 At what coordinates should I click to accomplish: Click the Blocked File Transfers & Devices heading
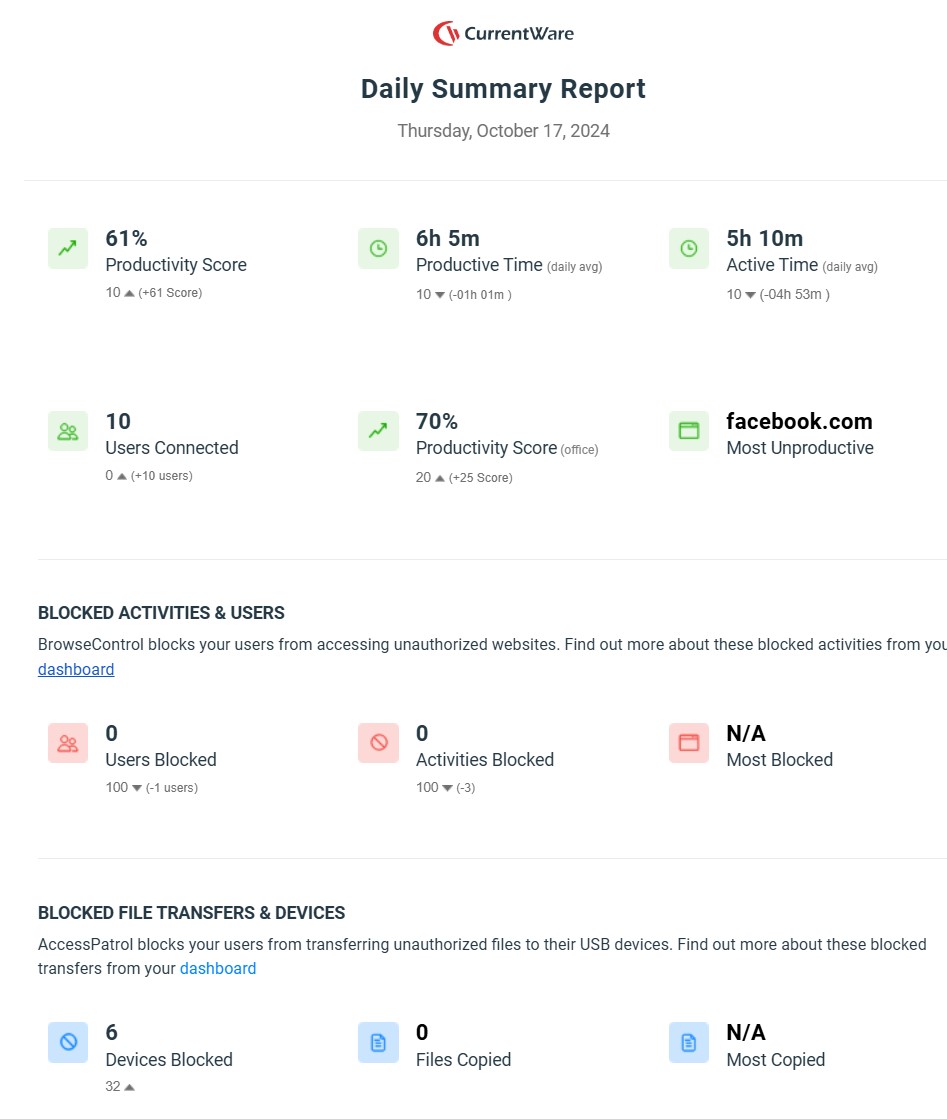point(191,913)
